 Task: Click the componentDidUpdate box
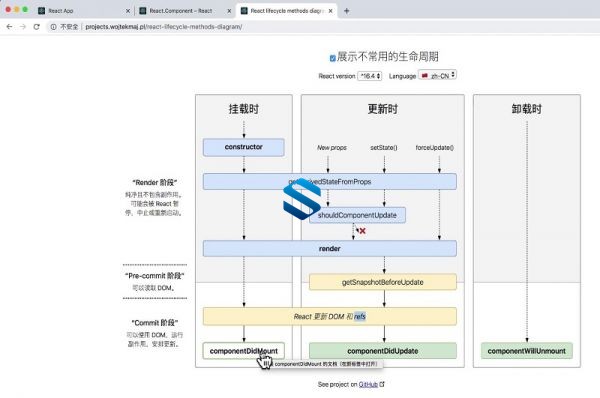point(383,351)
